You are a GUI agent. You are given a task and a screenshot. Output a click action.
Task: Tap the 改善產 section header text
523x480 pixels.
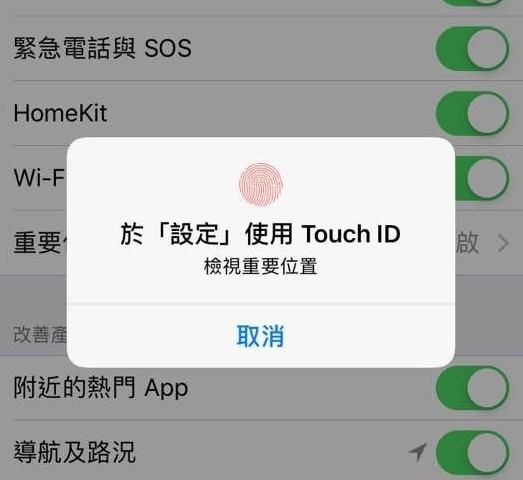[x=40, y=335]
